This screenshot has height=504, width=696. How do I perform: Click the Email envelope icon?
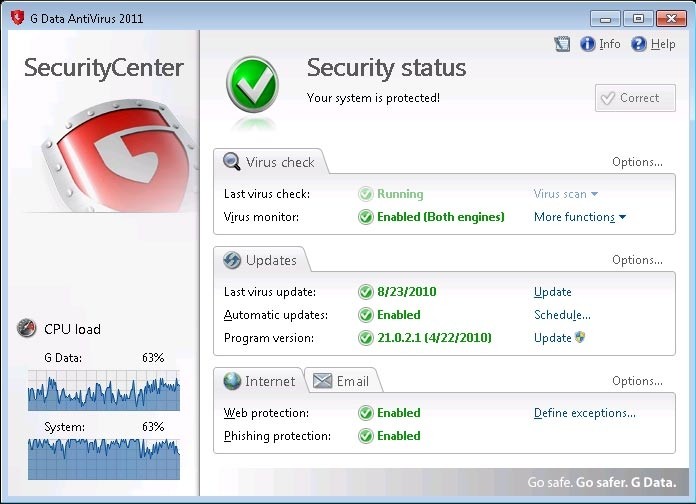pyautogui.click(x=322, y=381)
